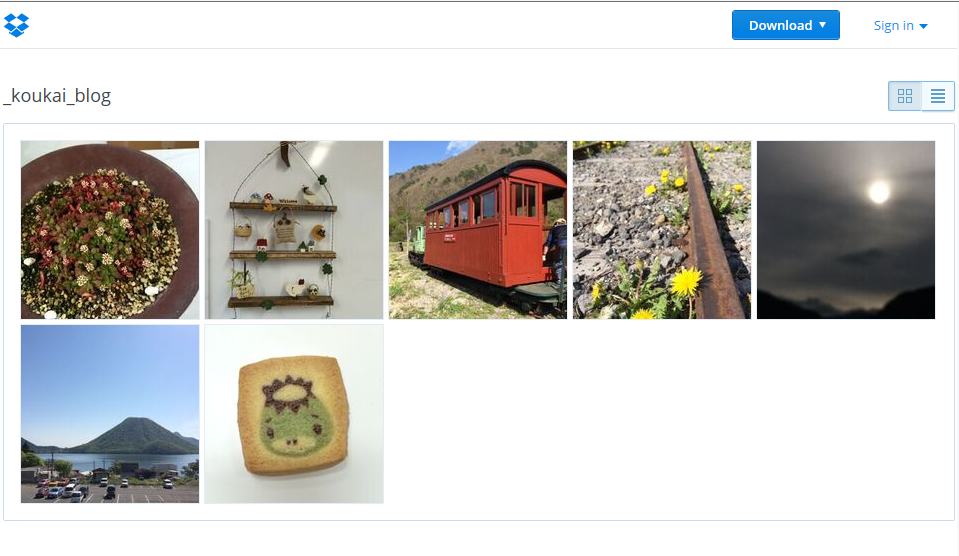The image size is (959, 556).
Task: Open the dandelions by rail photo
Action: coord(662,230)
